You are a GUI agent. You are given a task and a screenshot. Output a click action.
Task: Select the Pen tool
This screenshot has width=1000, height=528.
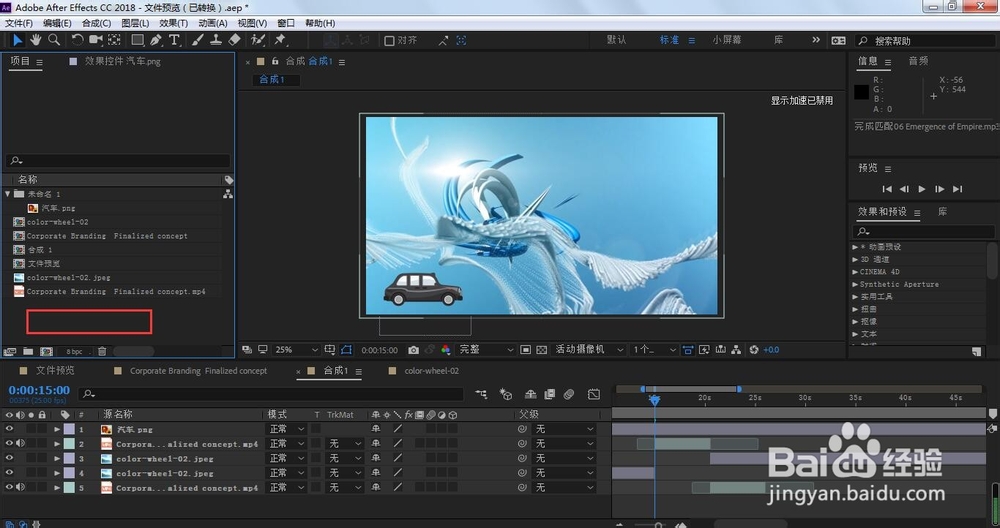(156, 40)
